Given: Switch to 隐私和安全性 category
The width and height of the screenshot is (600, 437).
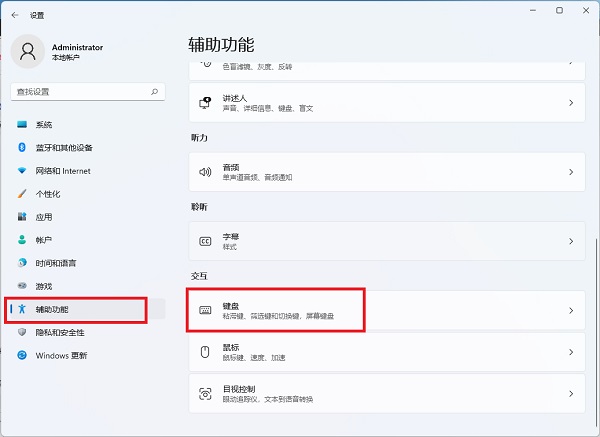Looking at the screenshot, I should click(60, 332).
